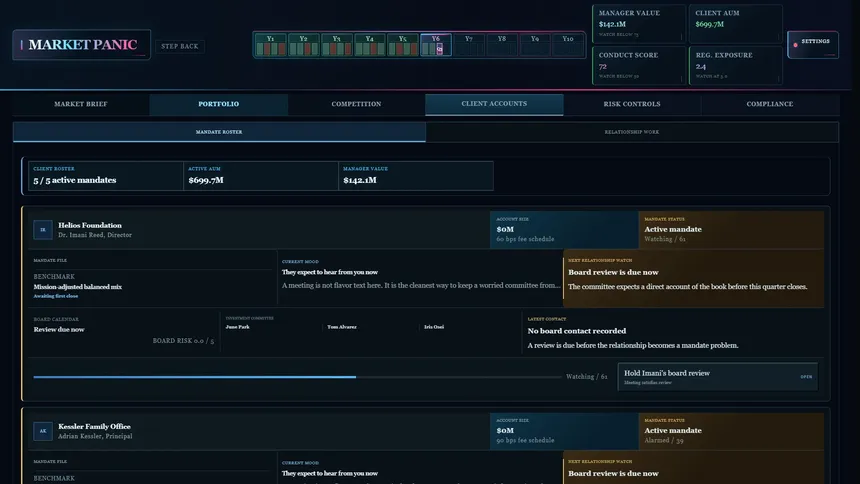Image resolution: width=860 pixels, height=484 pixels.
Task: Click Helios Watching progress bar
Action: 297,377
